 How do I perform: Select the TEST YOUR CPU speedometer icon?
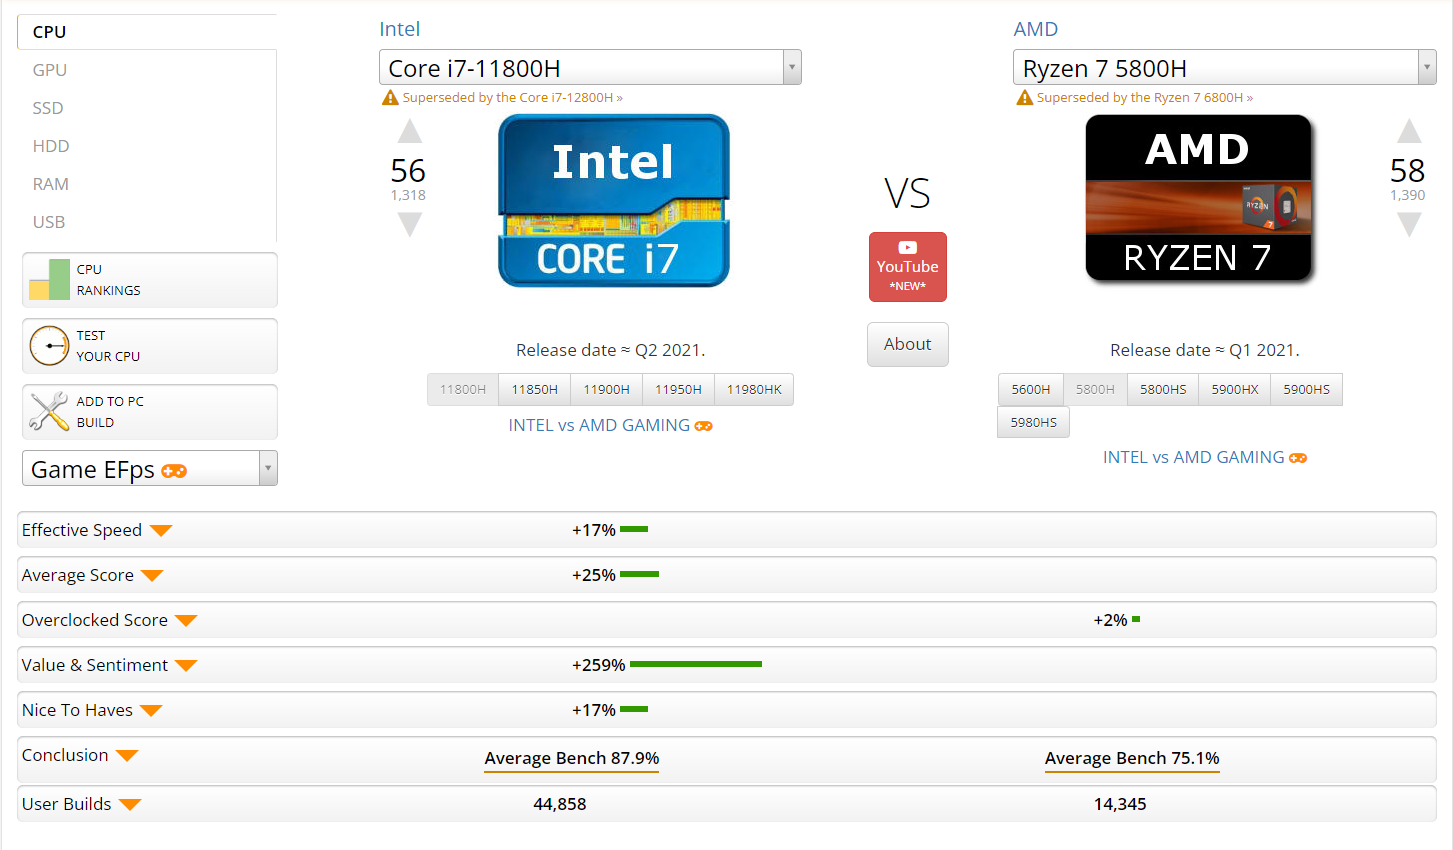click(x=48, y=345)
